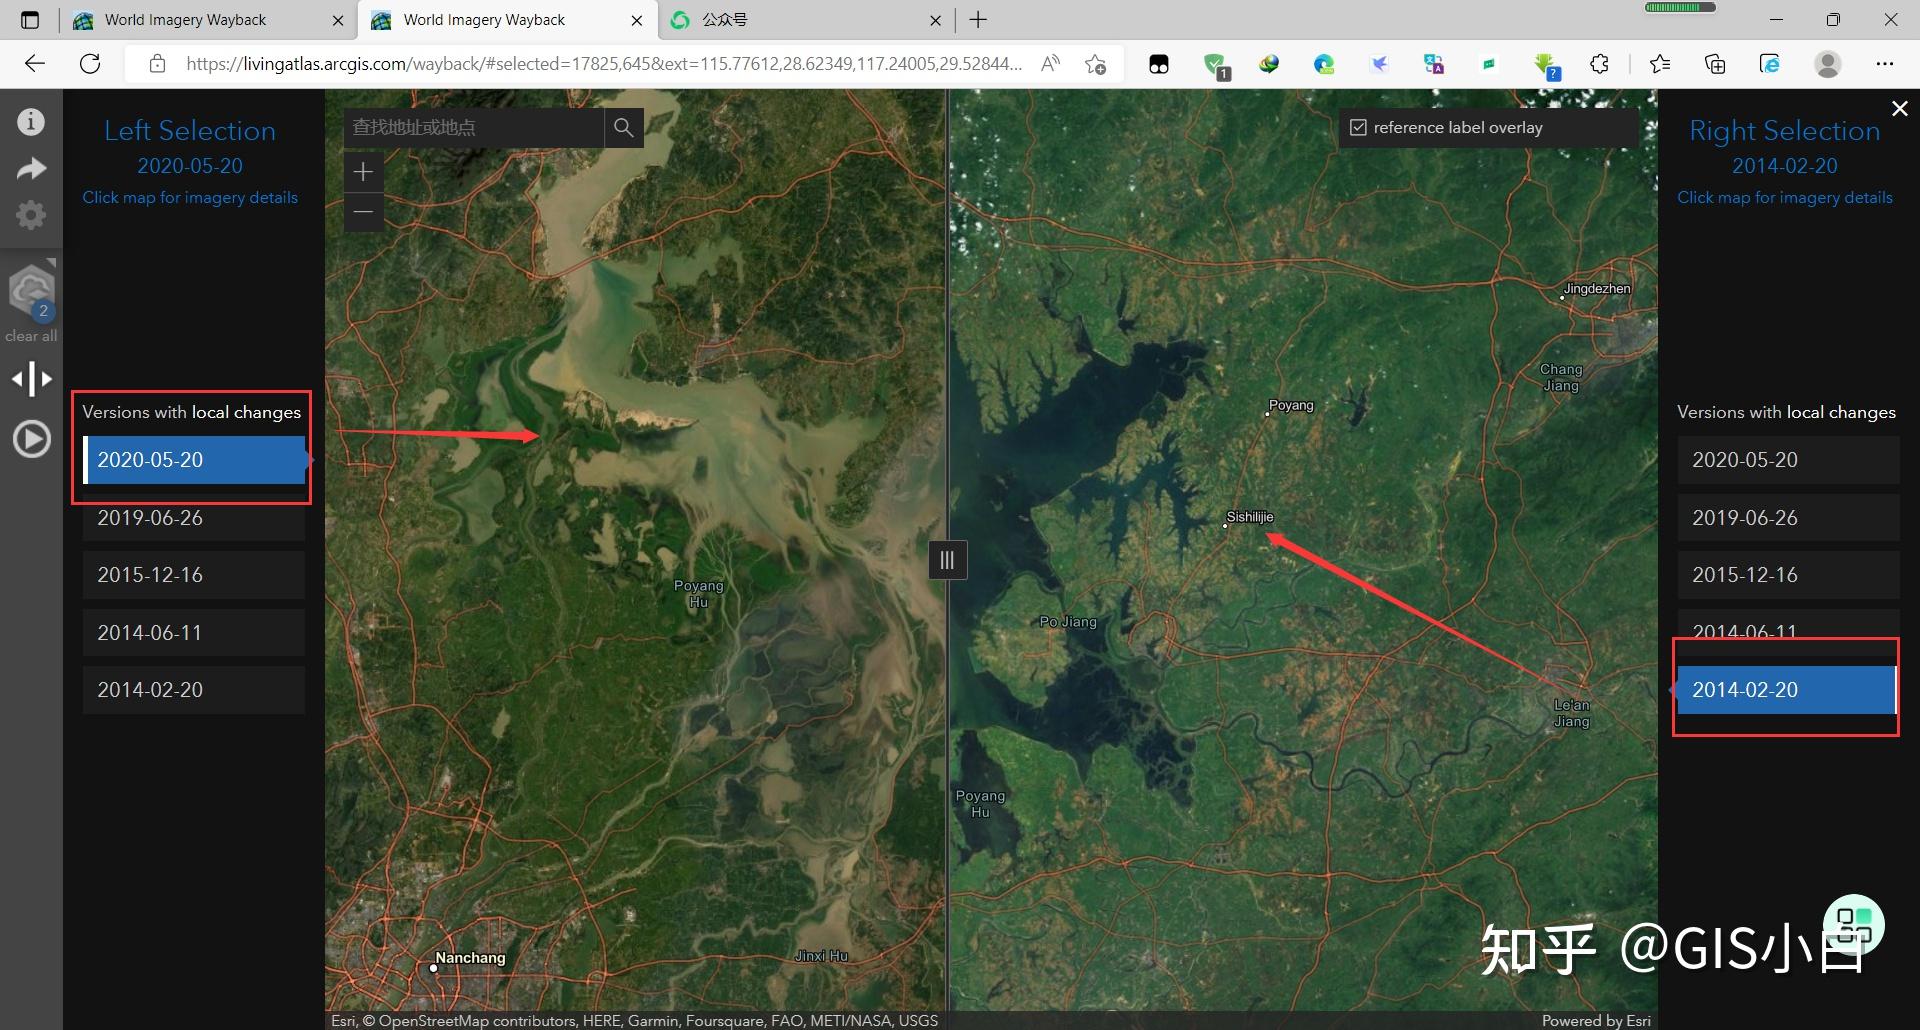The height and width of the screenshot is (1030, 1920).
Task: Open the user profile avatar
Action: 1828,64
